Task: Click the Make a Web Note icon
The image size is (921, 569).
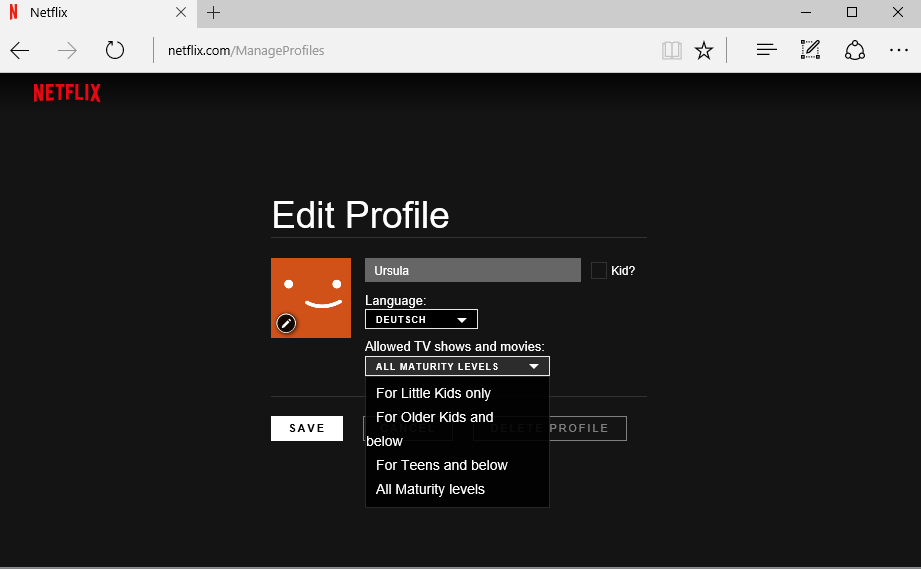Action: [x=810, y=50]
